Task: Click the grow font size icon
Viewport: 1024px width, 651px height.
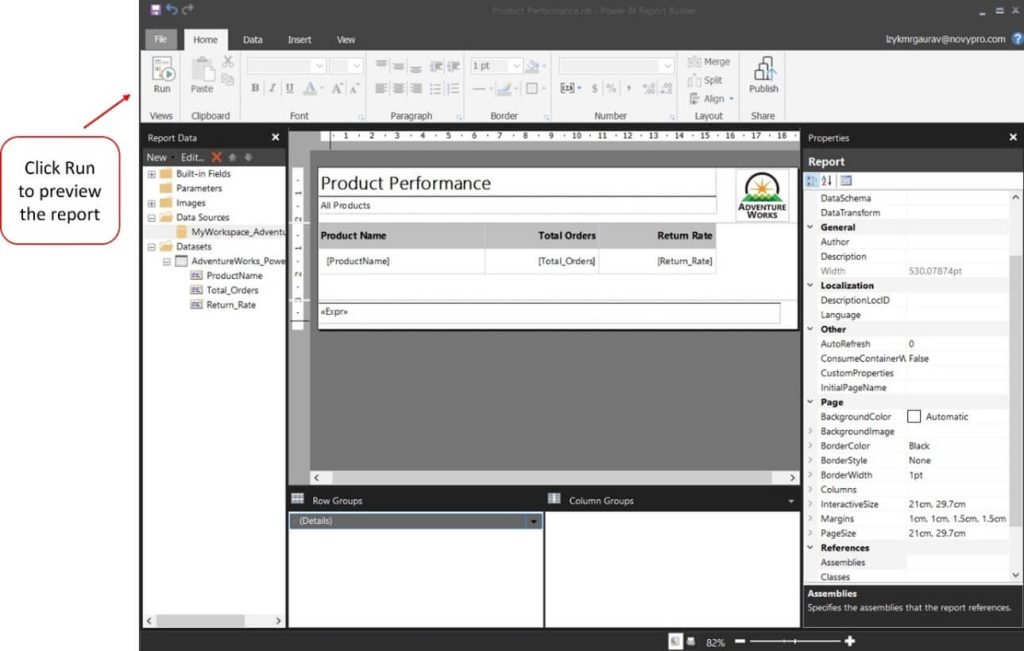Action: coord(336,88)
